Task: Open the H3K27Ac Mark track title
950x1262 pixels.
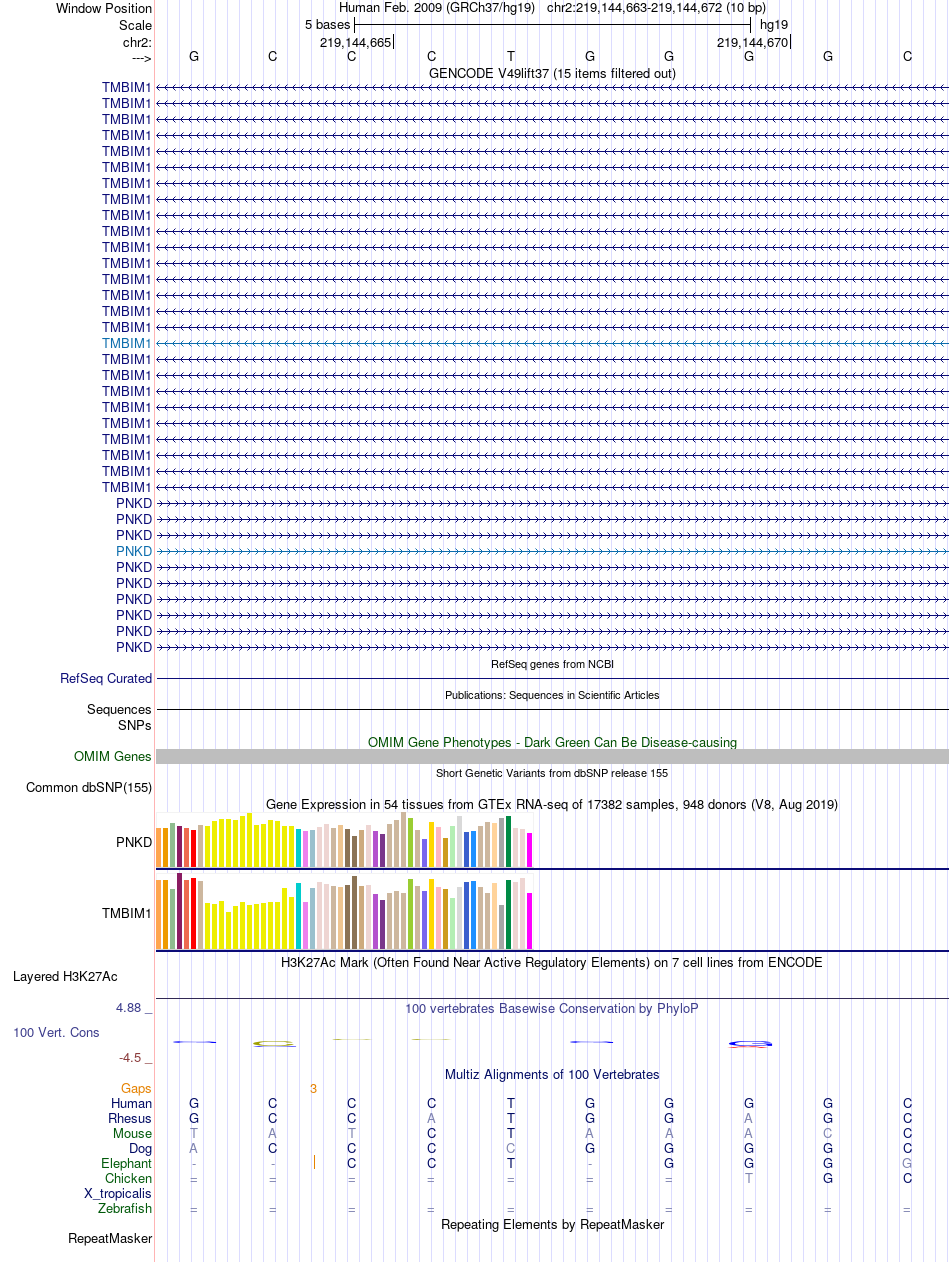Action: point(552,962)
